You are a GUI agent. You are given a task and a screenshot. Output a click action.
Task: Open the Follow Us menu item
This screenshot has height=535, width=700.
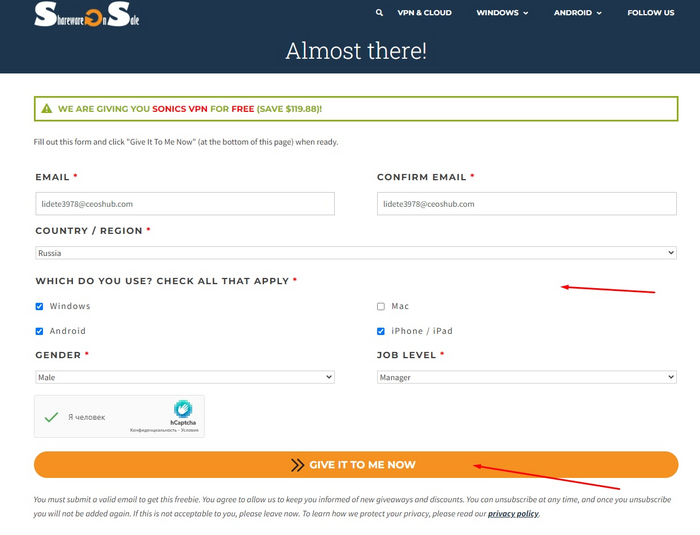pos(650,13)
